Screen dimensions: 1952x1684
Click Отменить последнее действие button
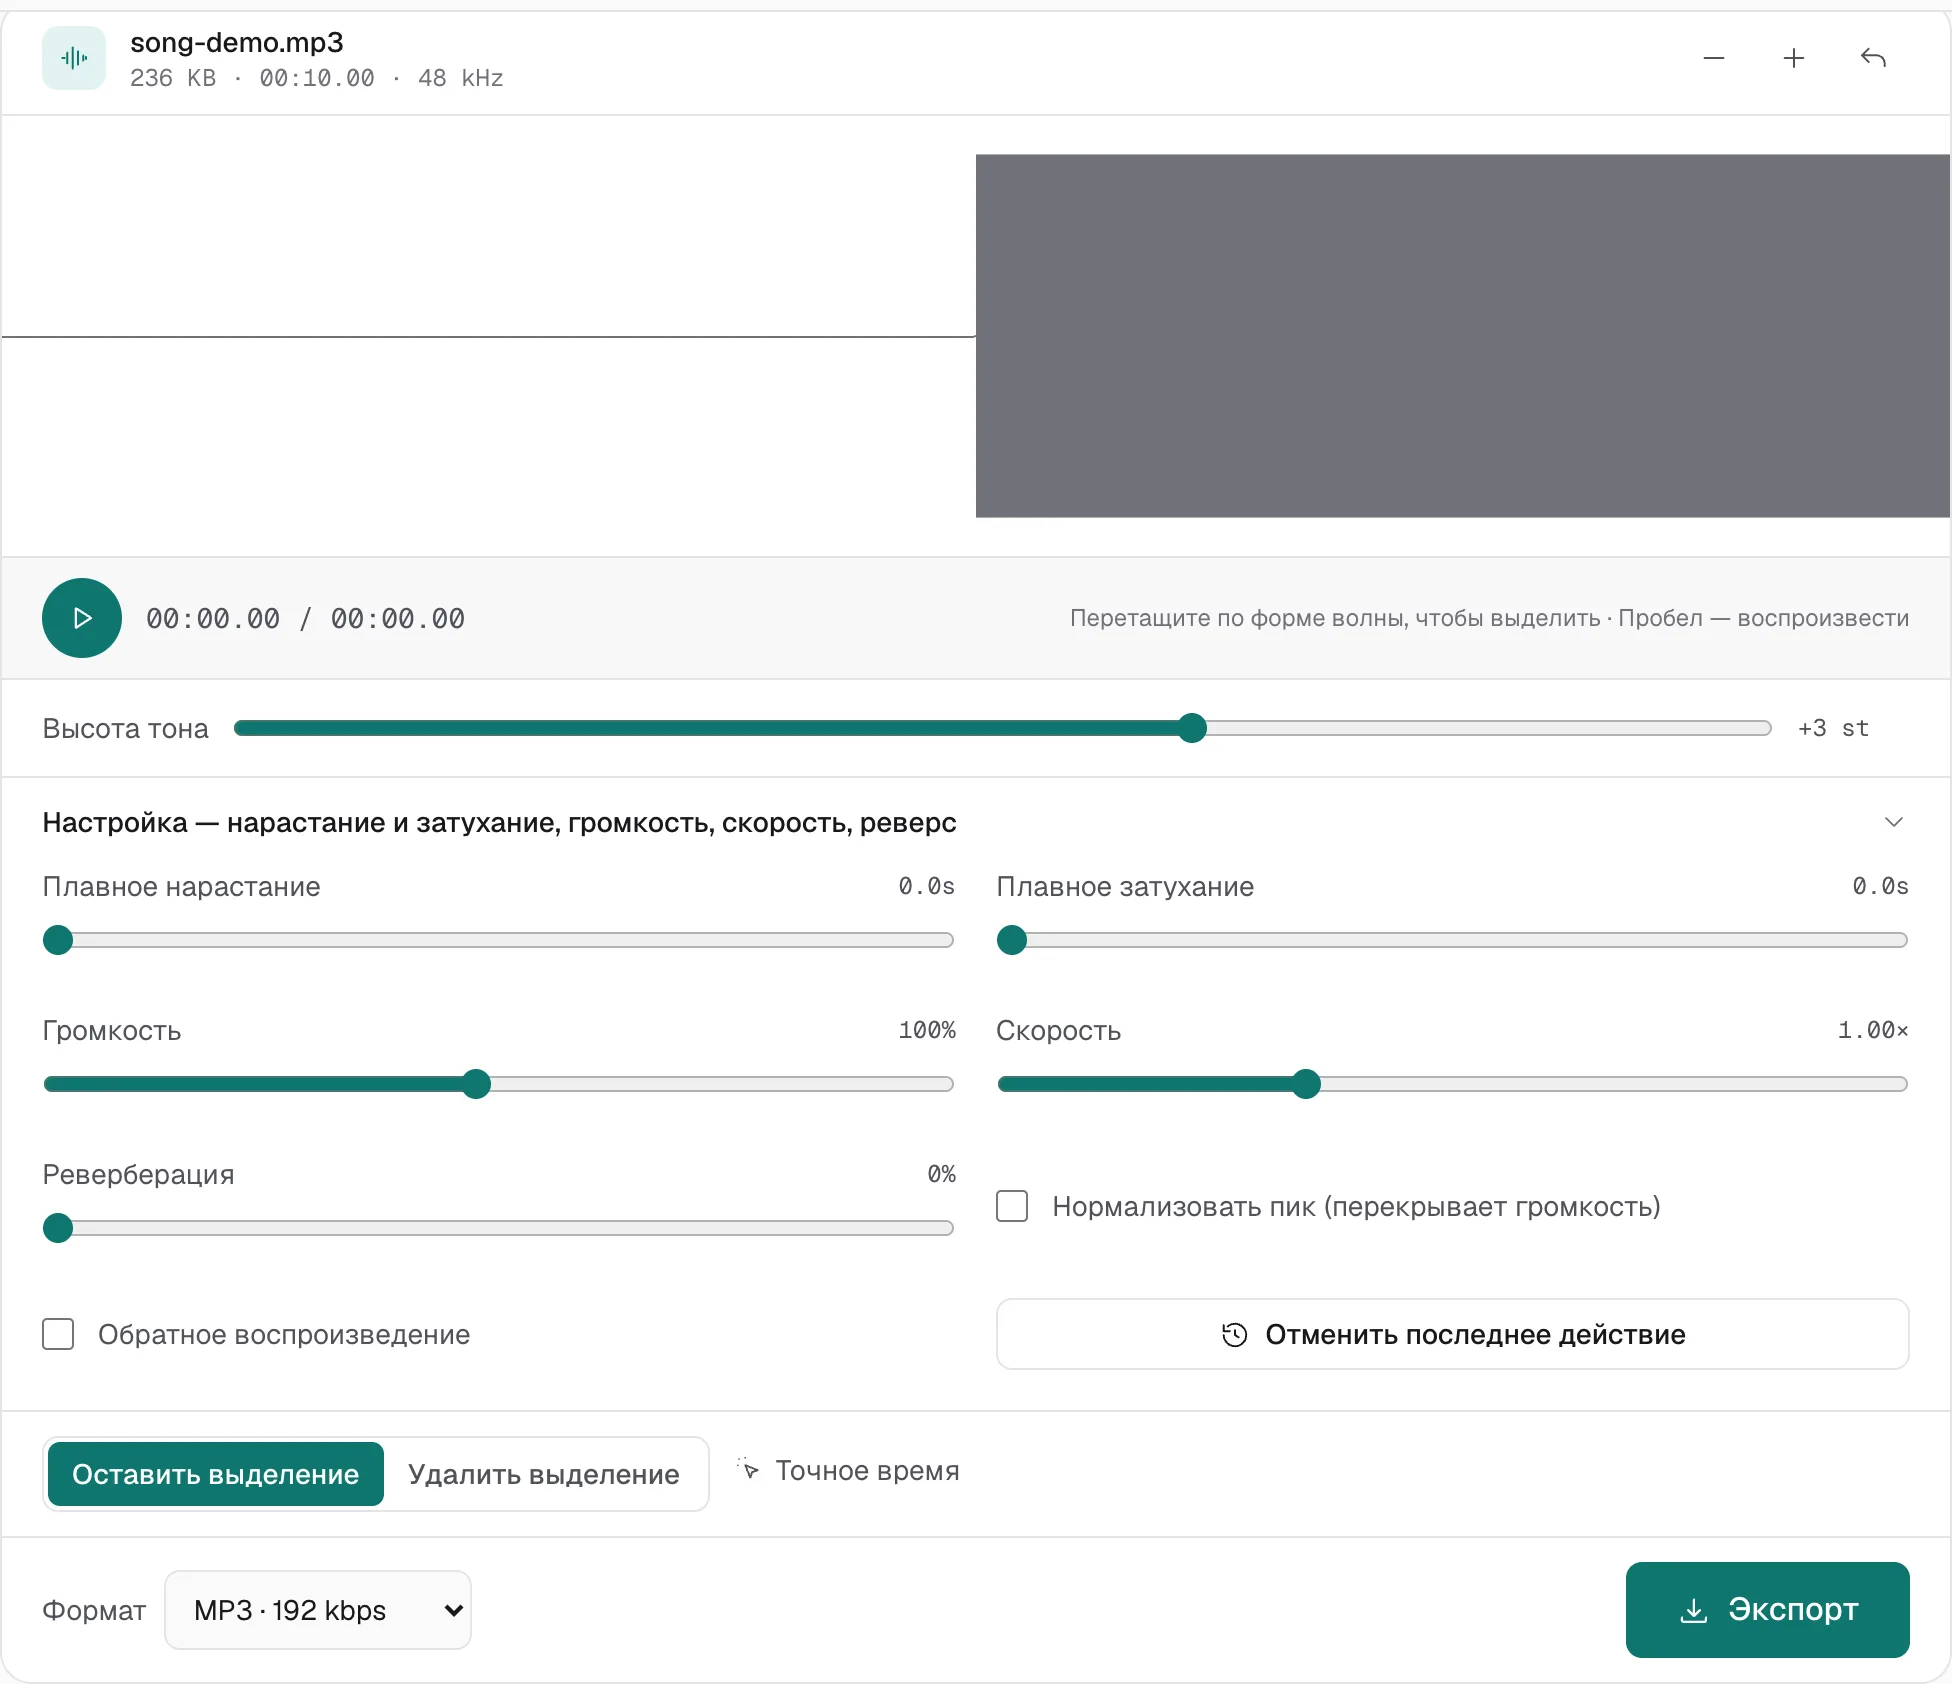coord(1452,1334)
